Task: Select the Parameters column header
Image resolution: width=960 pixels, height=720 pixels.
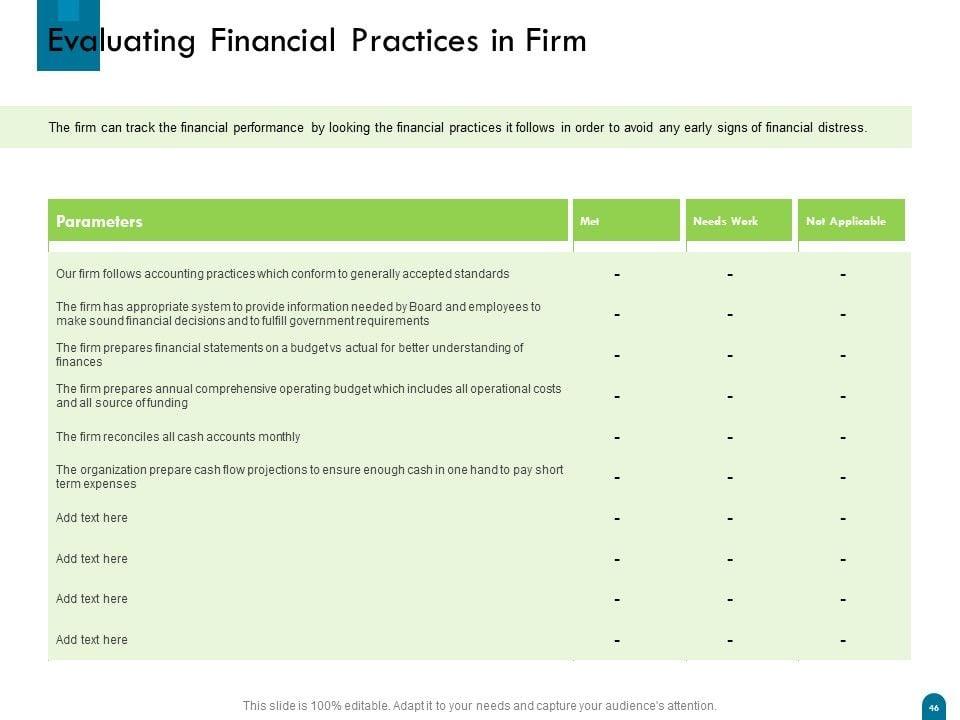Action: pyautogui.click(x=308, y=221)
